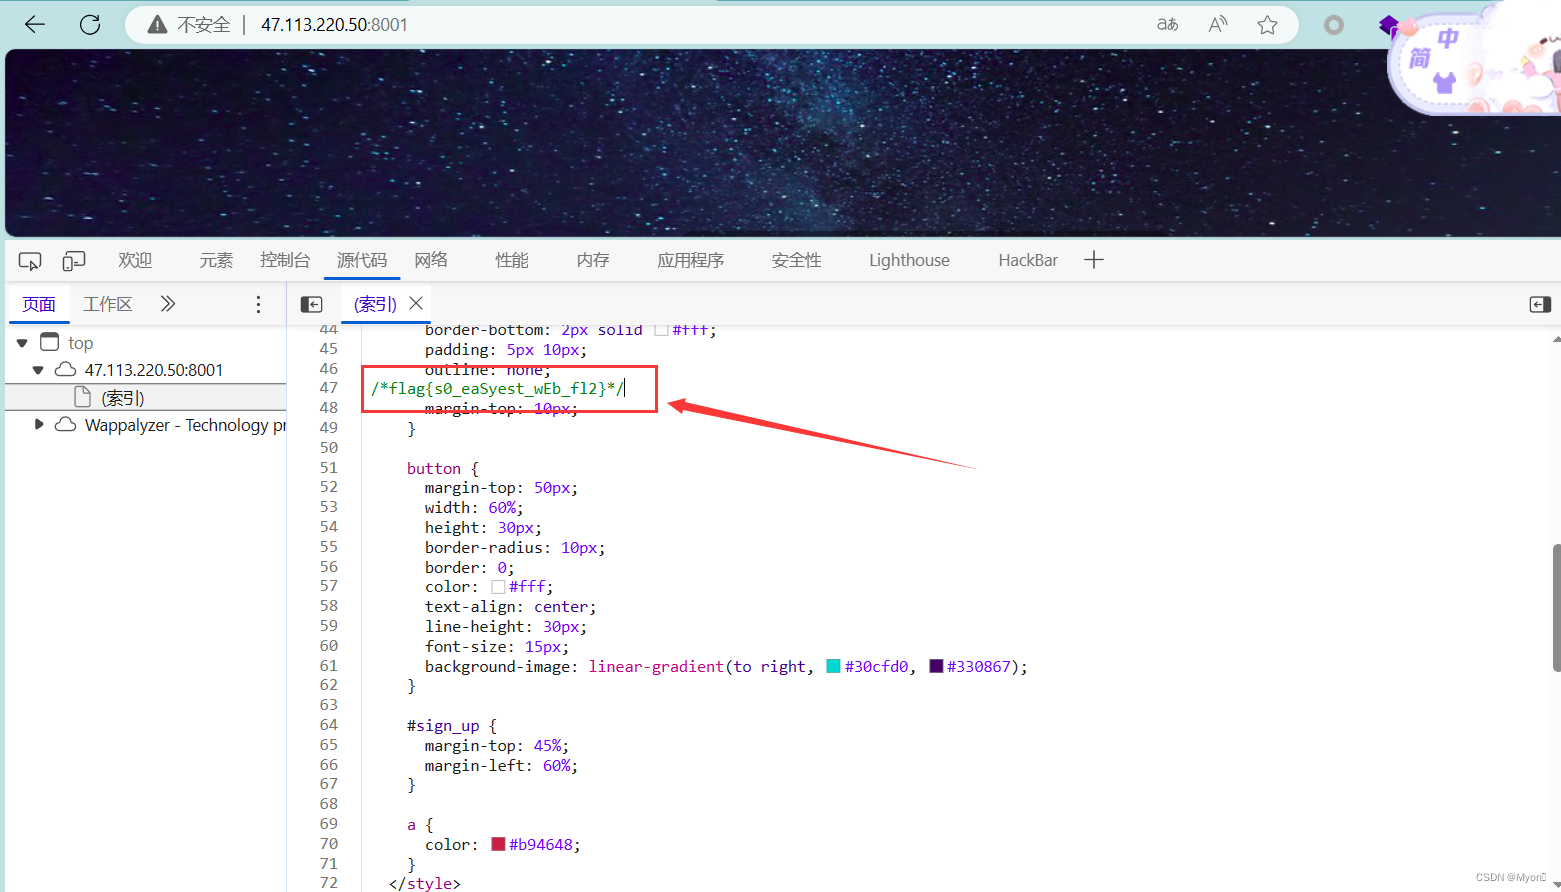Screen dimensions: 1561x892
Task: Open the HackBar tab
Action: [x=1028, y=260]
